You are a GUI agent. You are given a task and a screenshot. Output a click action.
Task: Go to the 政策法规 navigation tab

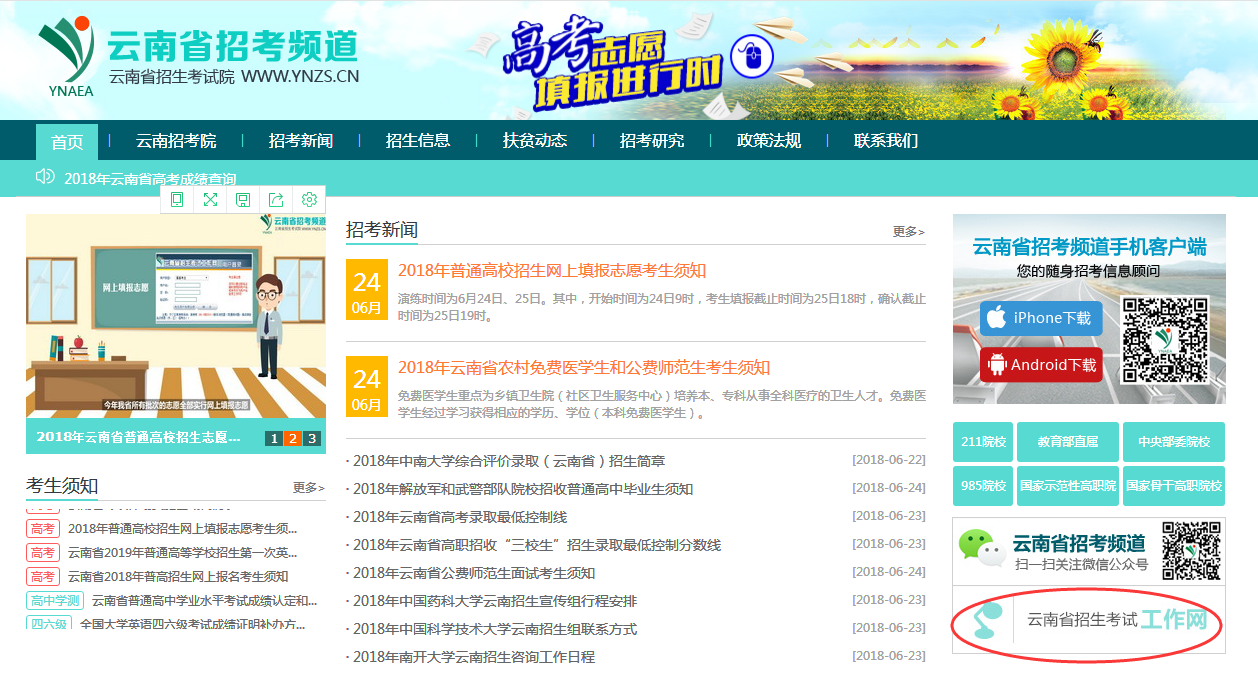click(769, 141)
